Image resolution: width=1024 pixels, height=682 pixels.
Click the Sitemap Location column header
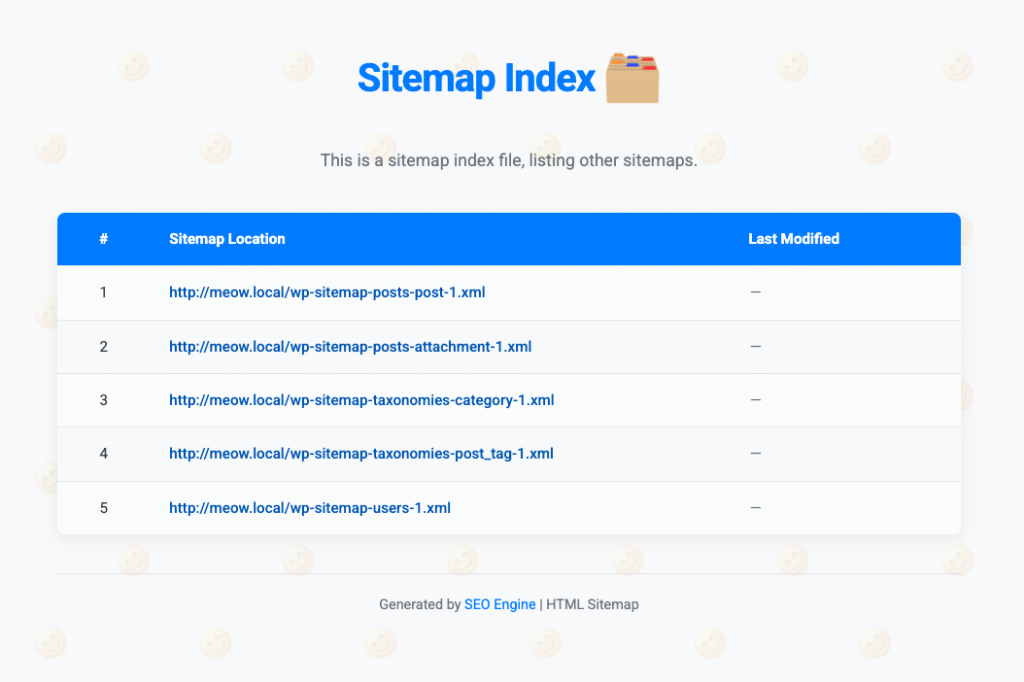pos(227,239)
